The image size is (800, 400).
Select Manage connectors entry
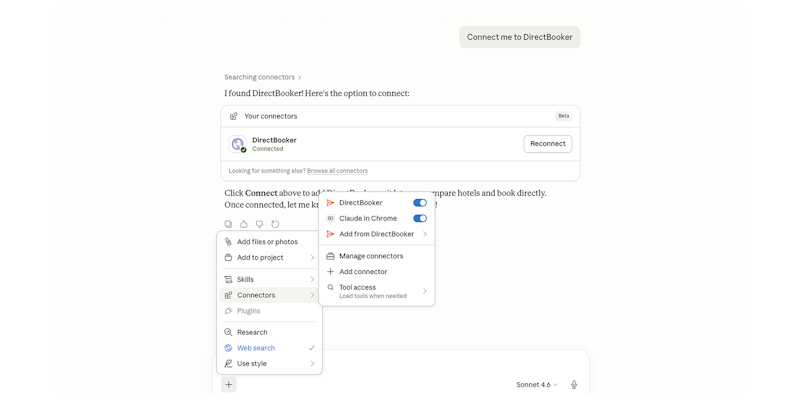(377, 256)
